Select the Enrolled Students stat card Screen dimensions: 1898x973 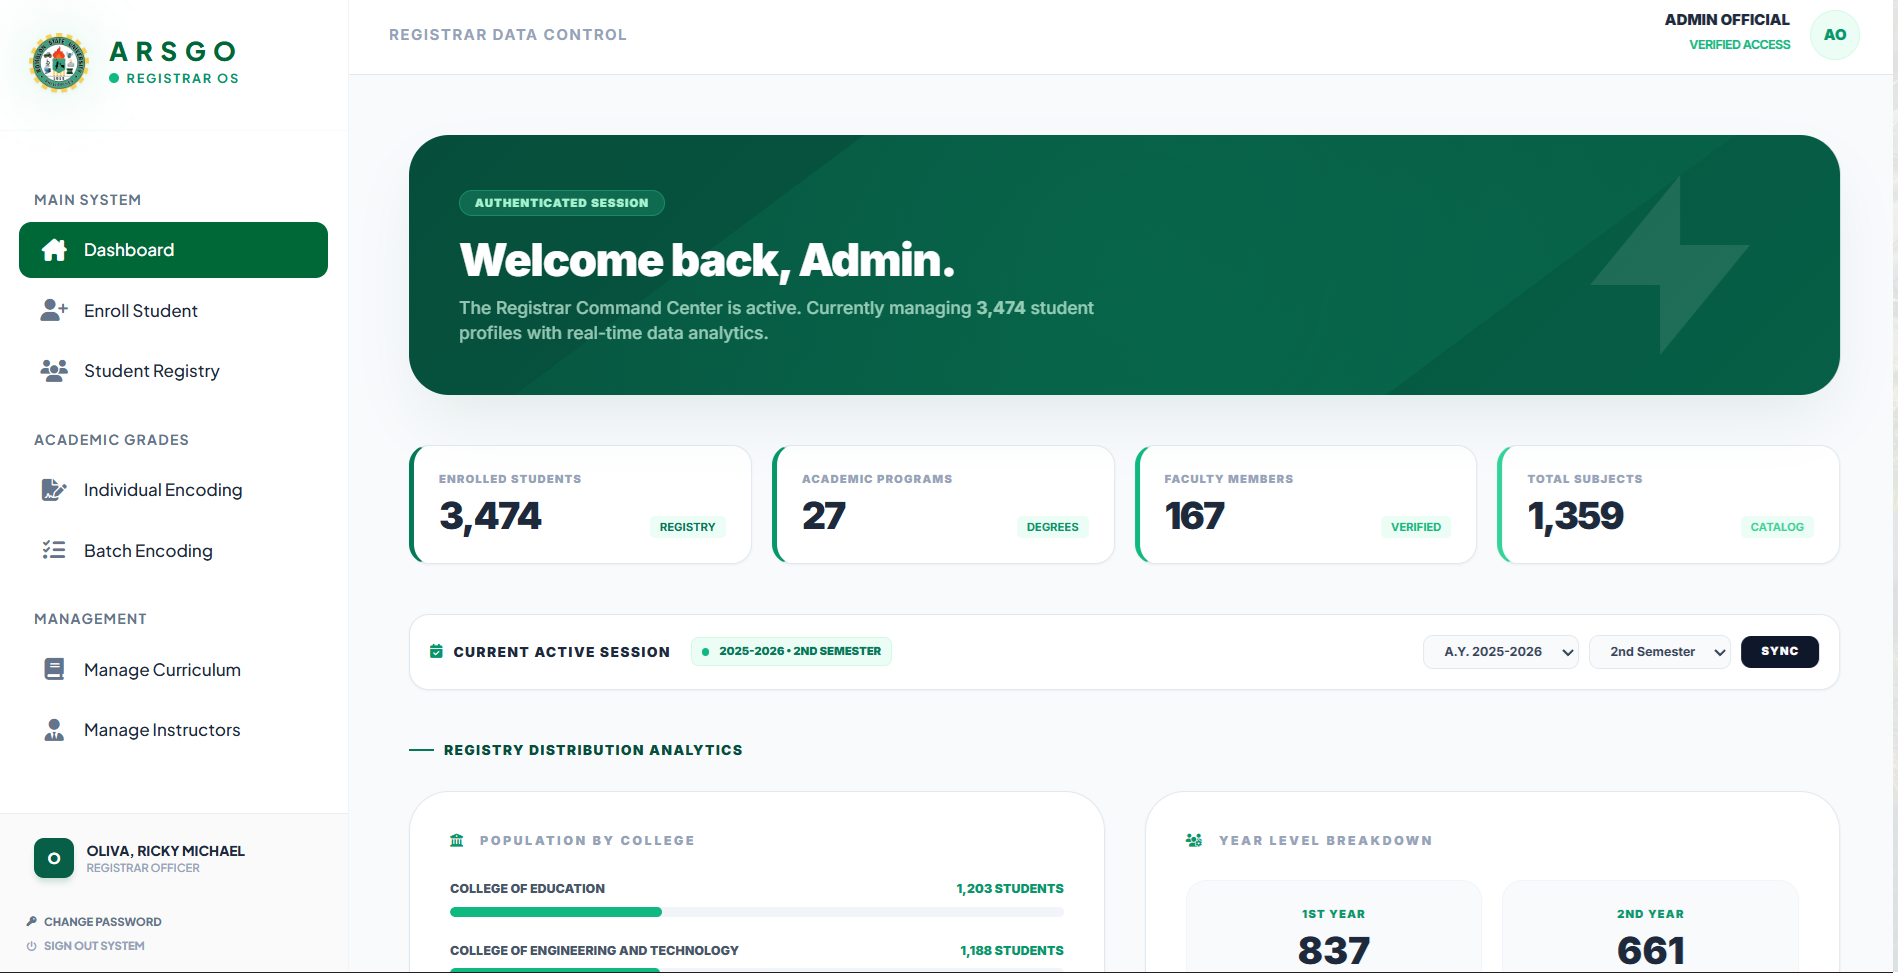580,505
